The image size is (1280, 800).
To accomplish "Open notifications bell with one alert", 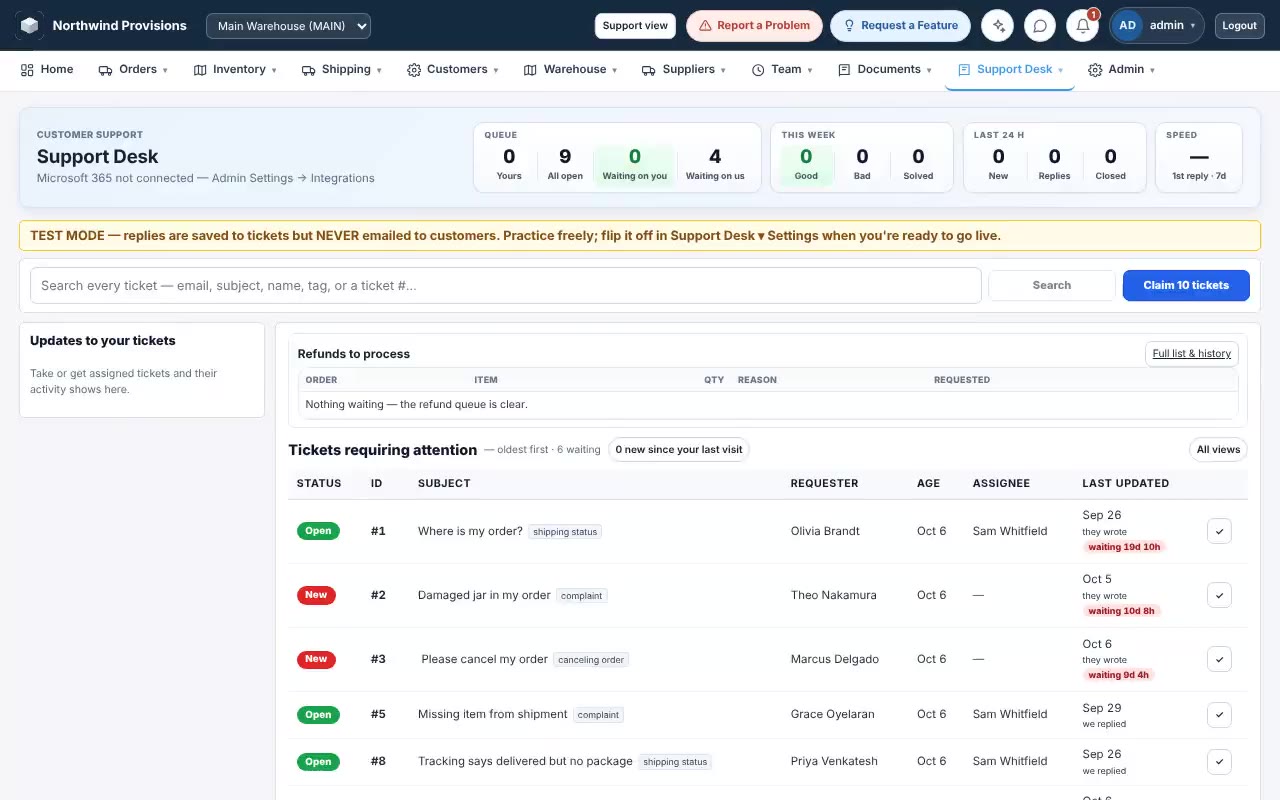I will [x=1083, y=26].
